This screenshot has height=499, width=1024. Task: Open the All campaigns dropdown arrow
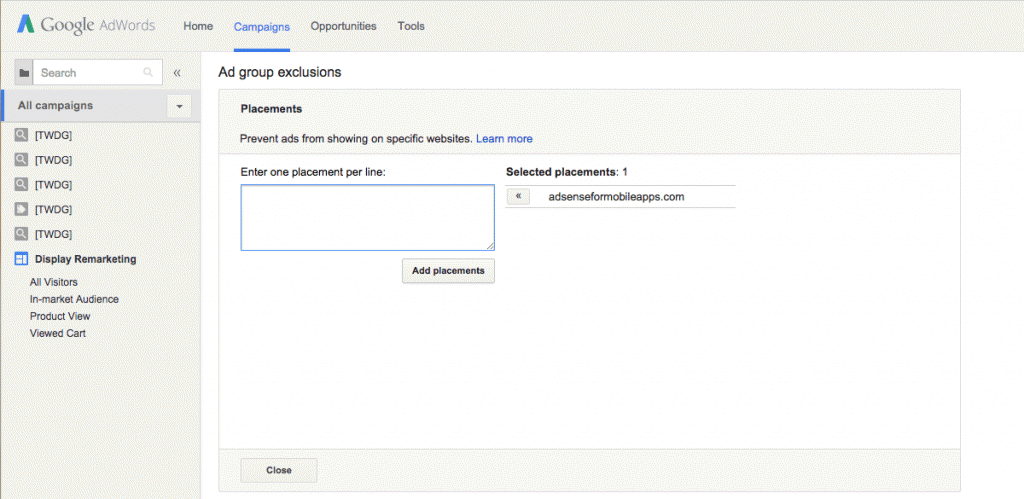pos(179,106)
